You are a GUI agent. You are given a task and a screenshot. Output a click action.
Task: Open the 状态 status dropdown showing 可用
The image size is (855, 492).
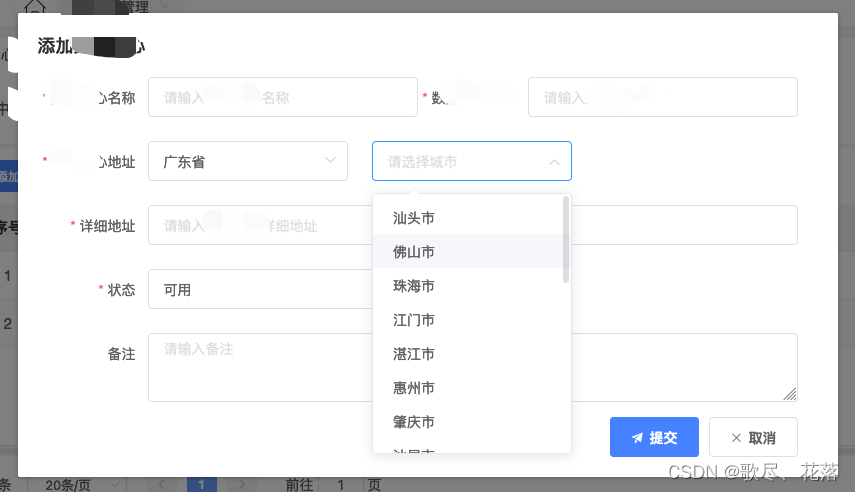click(260, 289)
